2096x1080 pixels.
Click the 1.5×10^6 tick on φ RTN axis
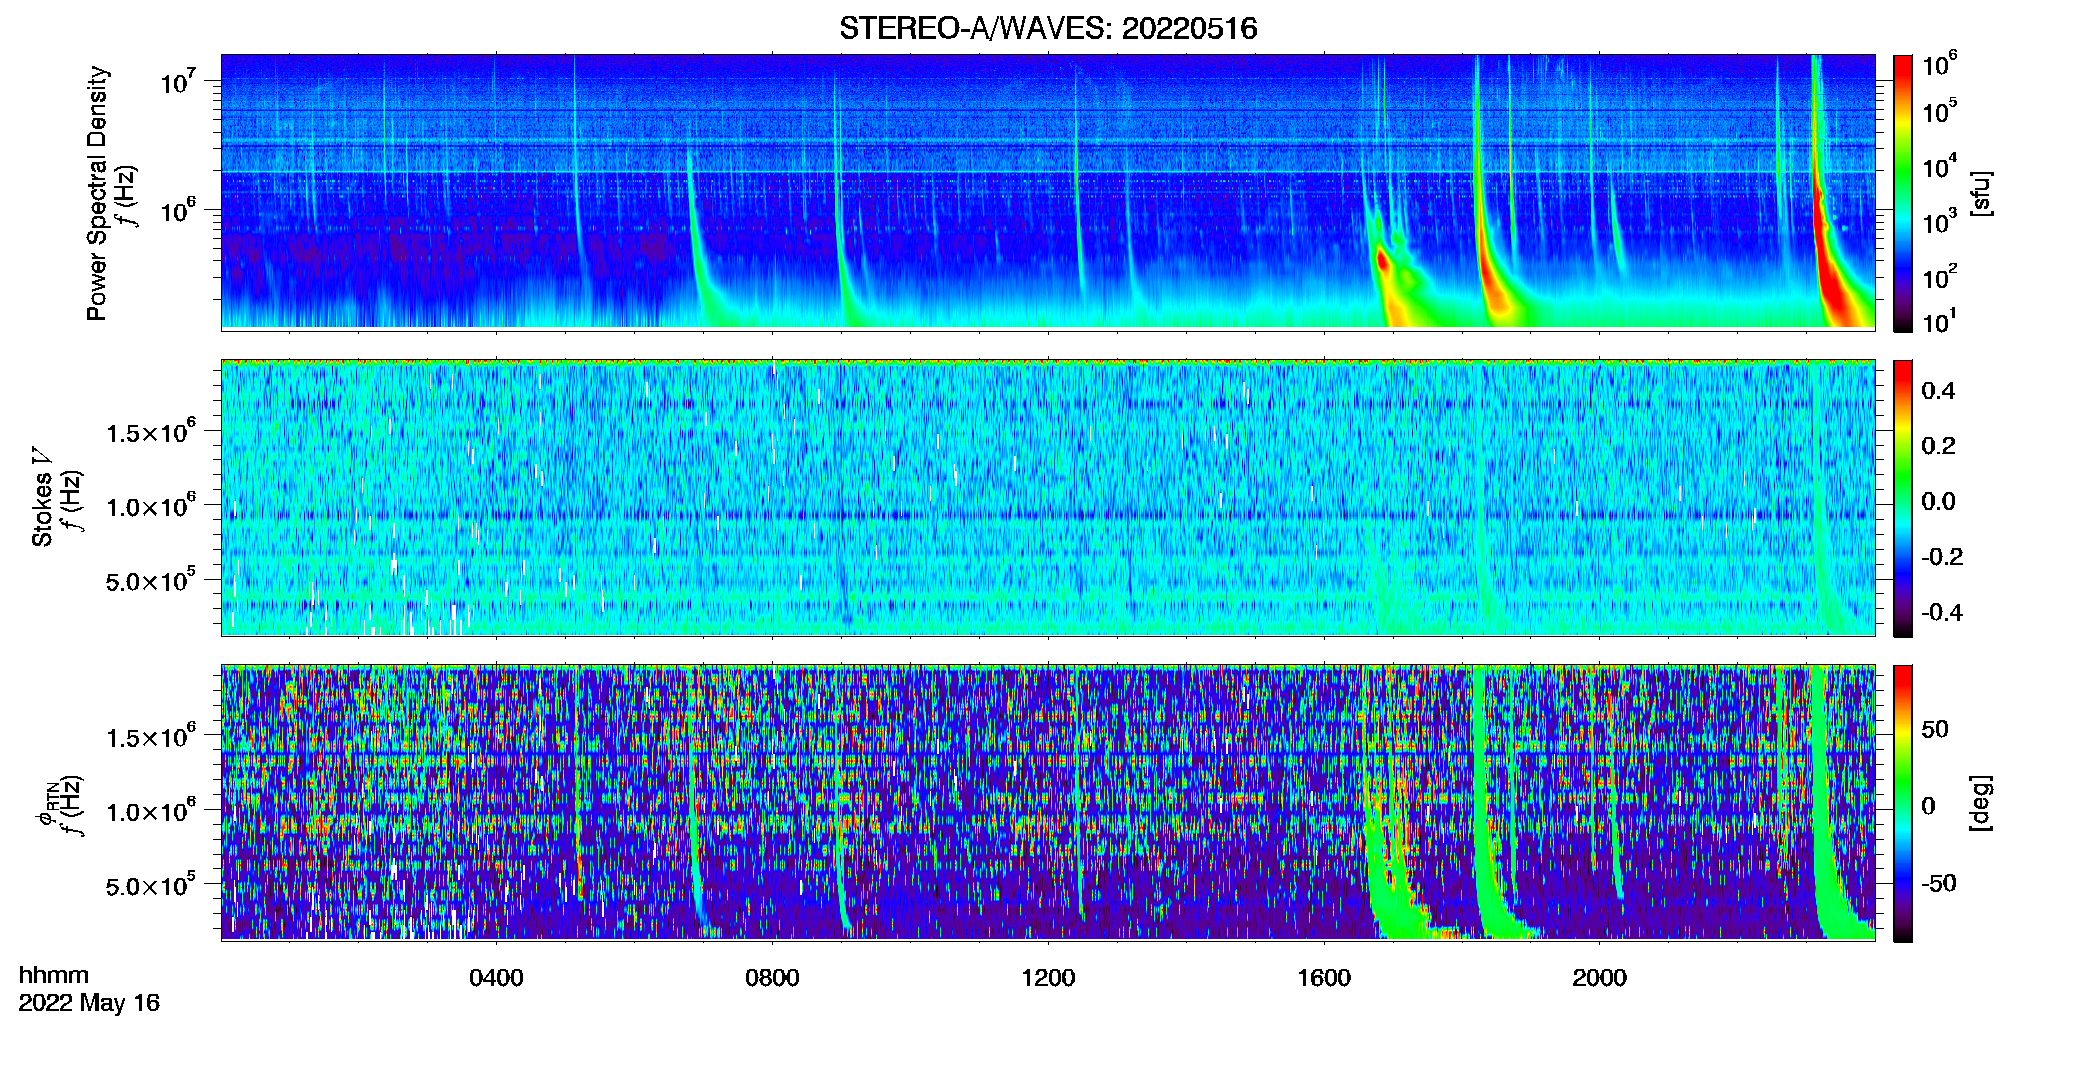point(151,736)
